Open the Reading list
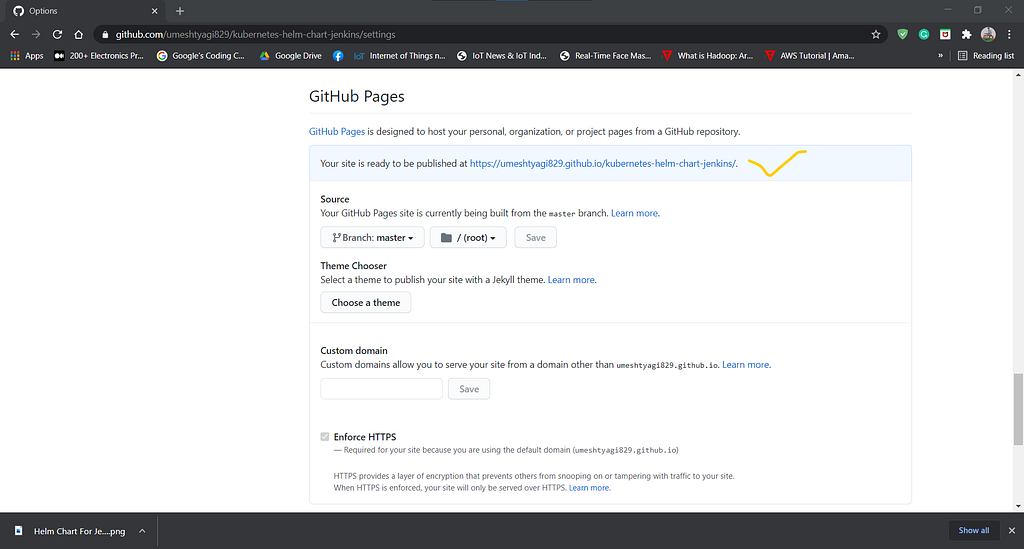Image resolution: width=1024 pixels, height=549 pixels. pyautogui.click(x=985, y=56)
